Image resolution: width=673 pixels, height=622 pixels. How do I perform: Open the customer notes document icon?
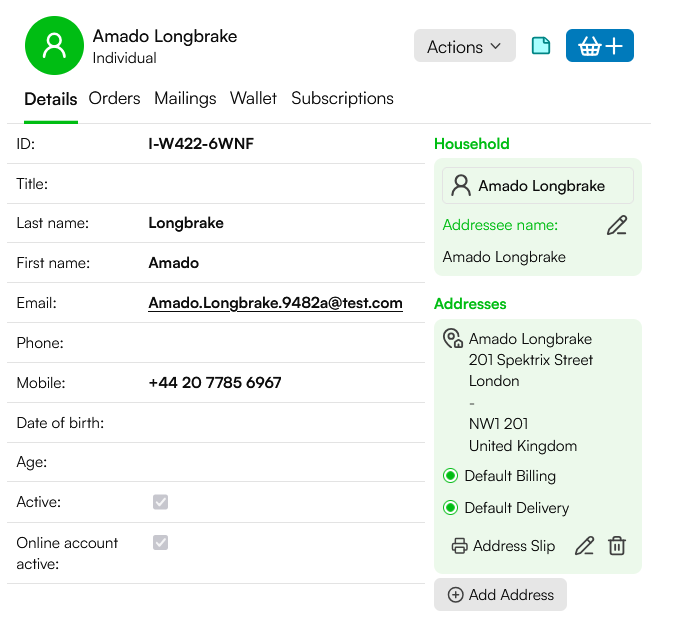point(540,46)
